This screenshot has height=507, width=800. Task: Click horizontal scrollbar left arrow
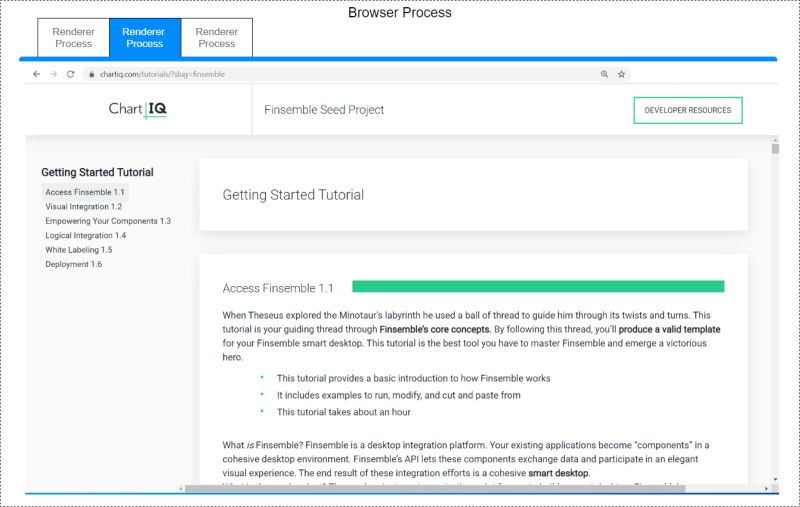pos(181,489)
